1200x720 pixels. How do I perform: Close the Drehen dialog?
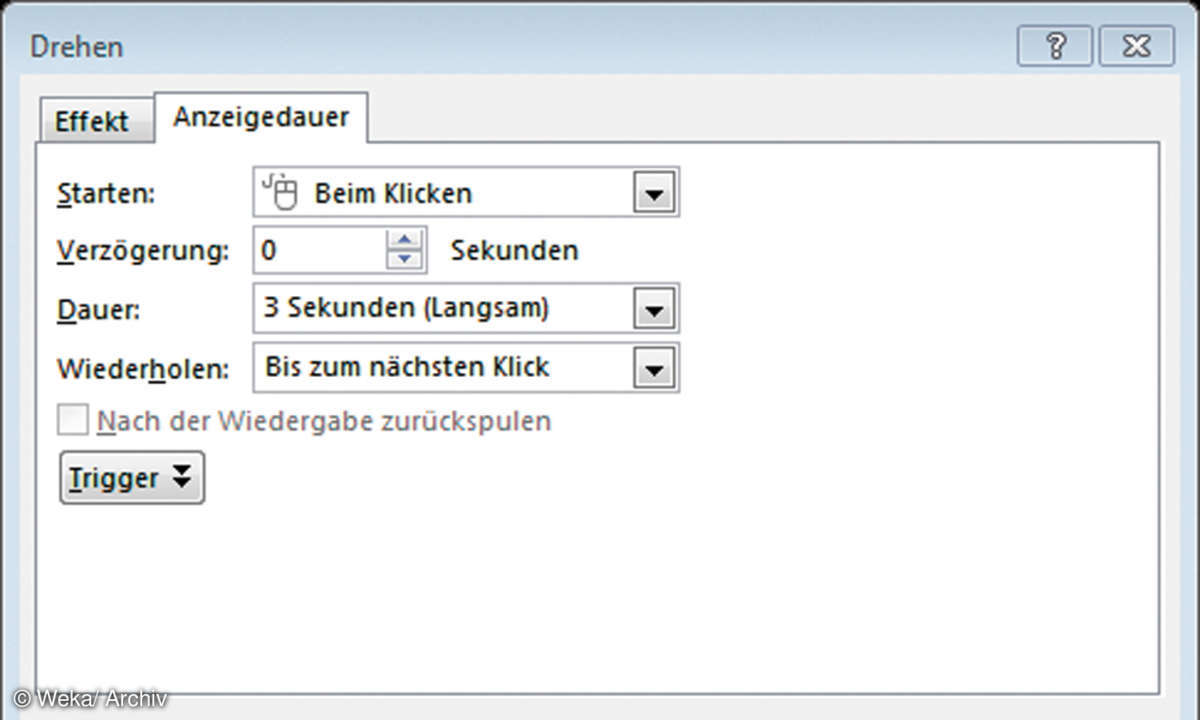pyautogui.click(x=1136, y=47)
